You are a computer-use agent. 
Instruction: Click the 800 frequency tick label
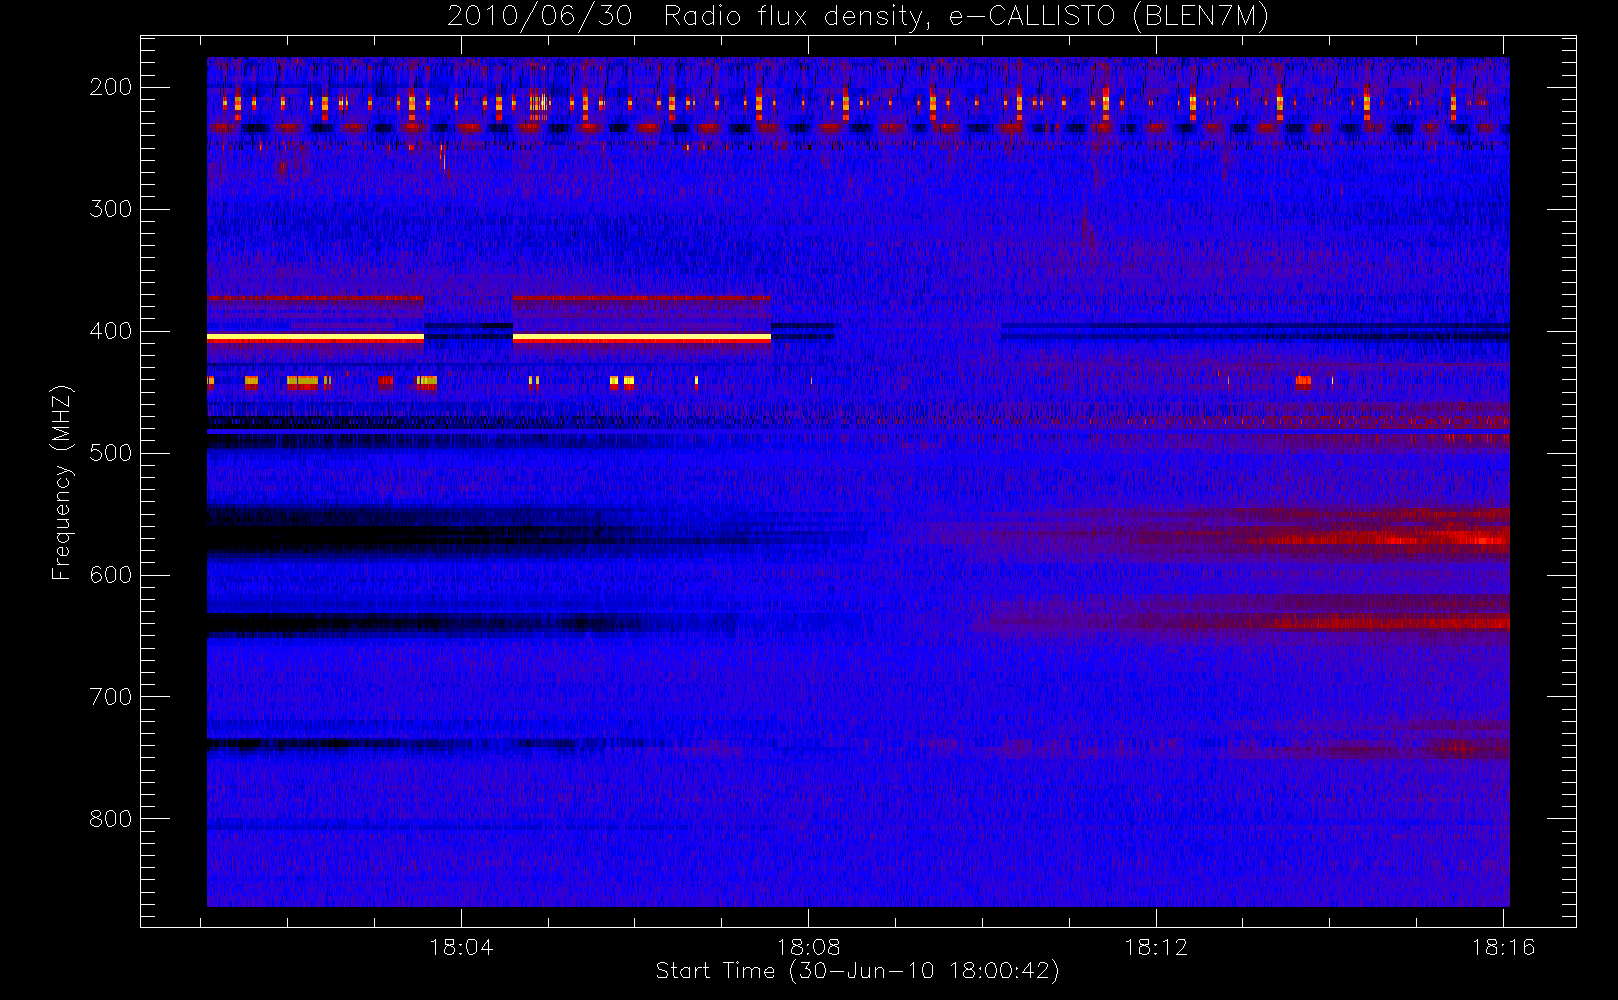111,819
